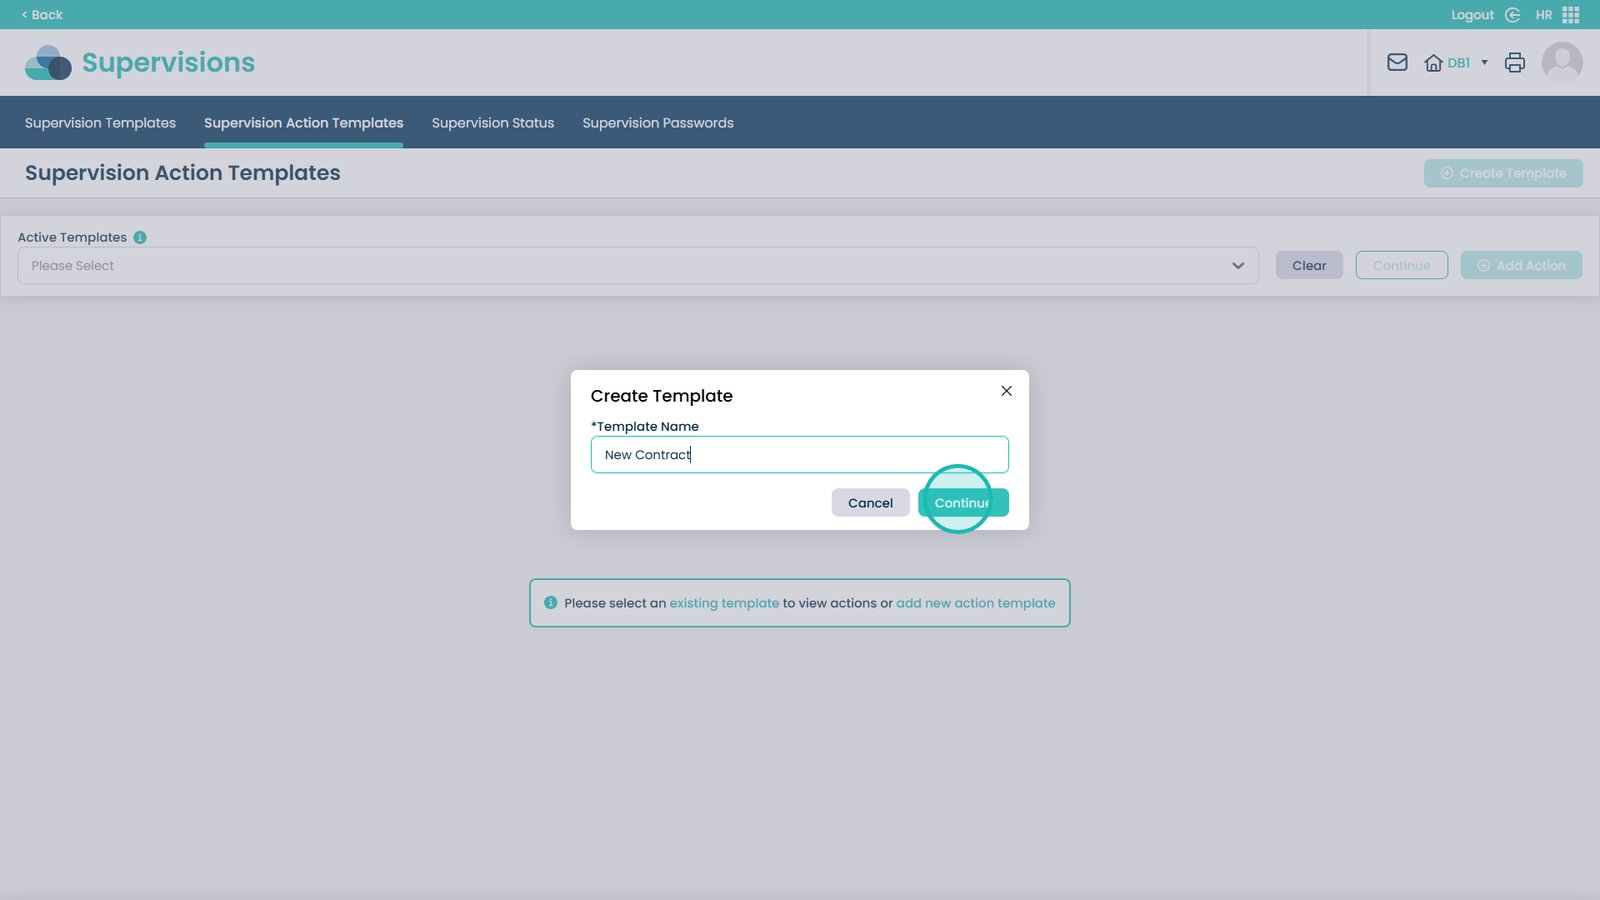Close the Create Template dialog
The width and height of the screenshot is (1600, 900).
click(1006, 391)
